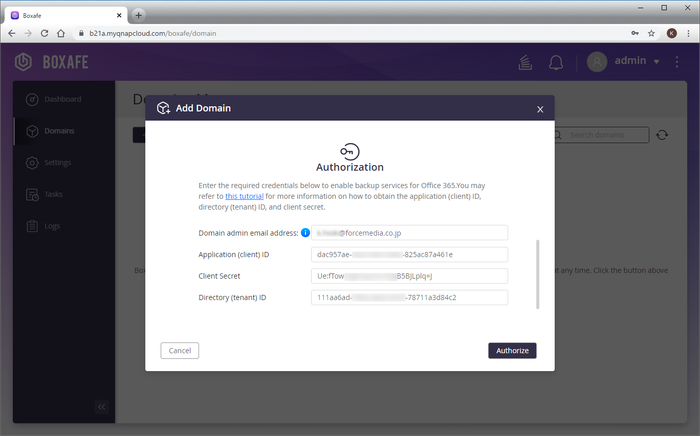The height and width of the screenshot is (436, 700).
Task: Click the Directory (tenant) ID field
Action: 410,297
